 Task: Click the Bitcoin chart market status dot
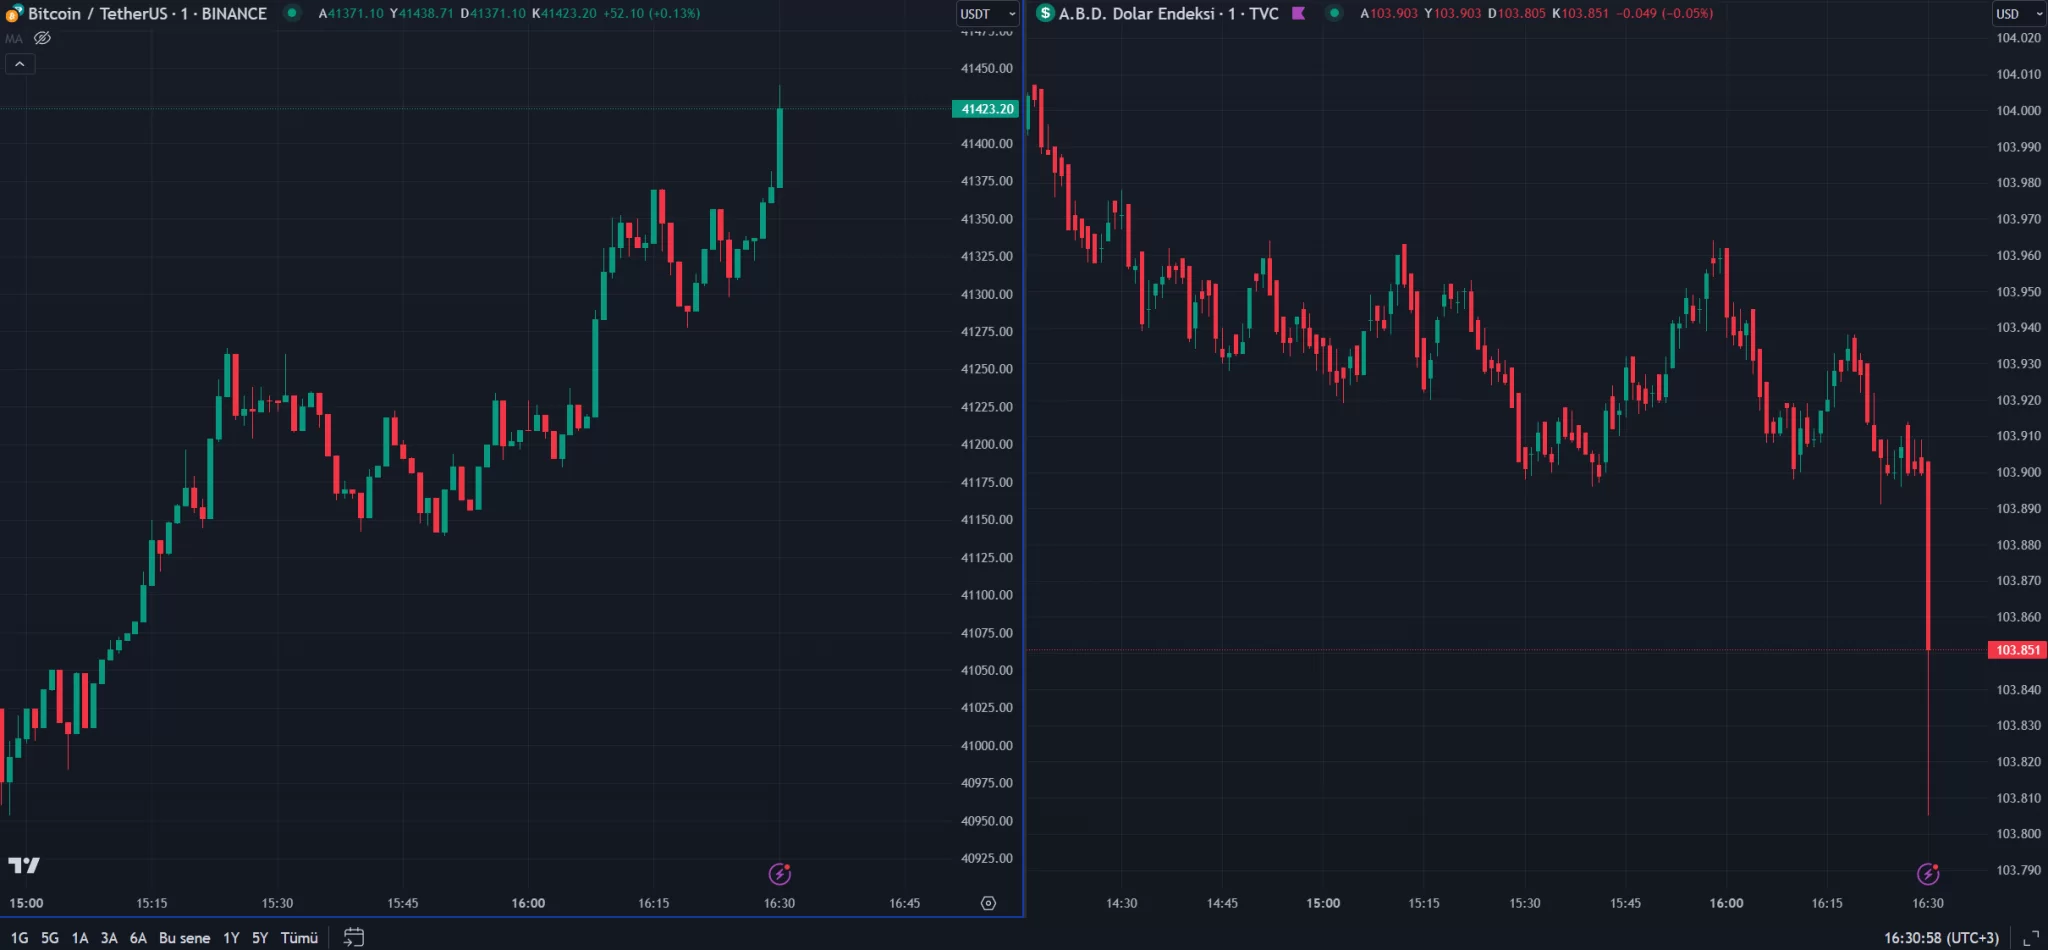pyautogui.click(x=292, y=13)
